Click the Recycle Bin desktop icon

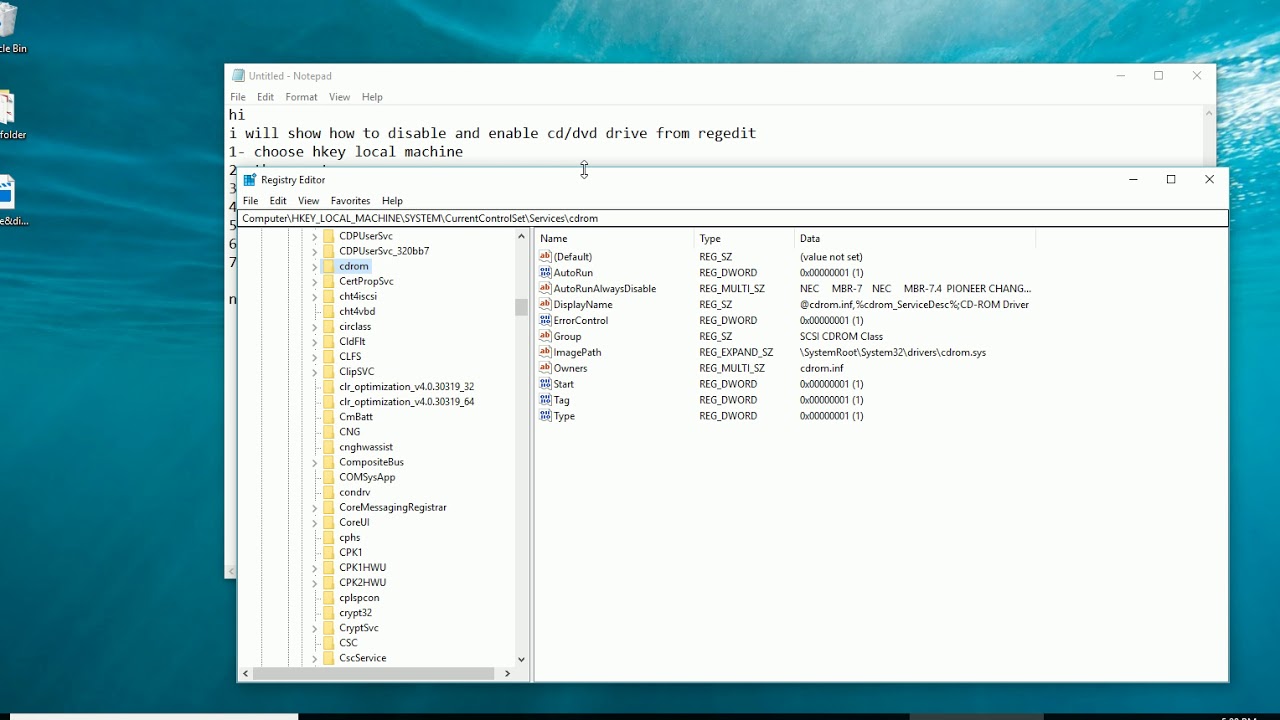[7, 22]
